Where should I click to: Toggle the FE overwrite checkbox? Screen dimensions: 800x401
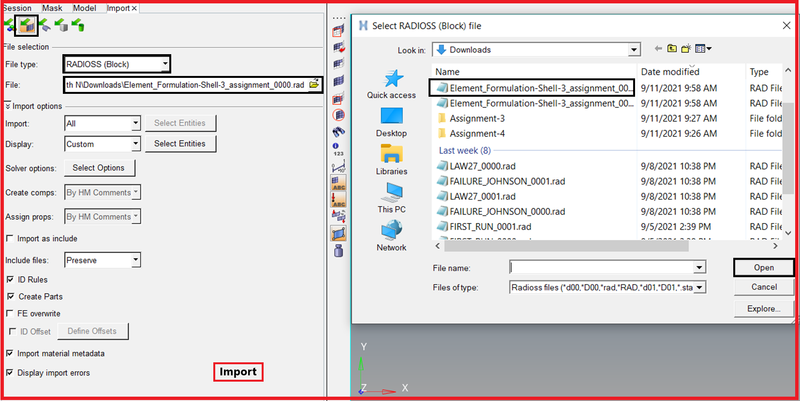tap(9, 313)
